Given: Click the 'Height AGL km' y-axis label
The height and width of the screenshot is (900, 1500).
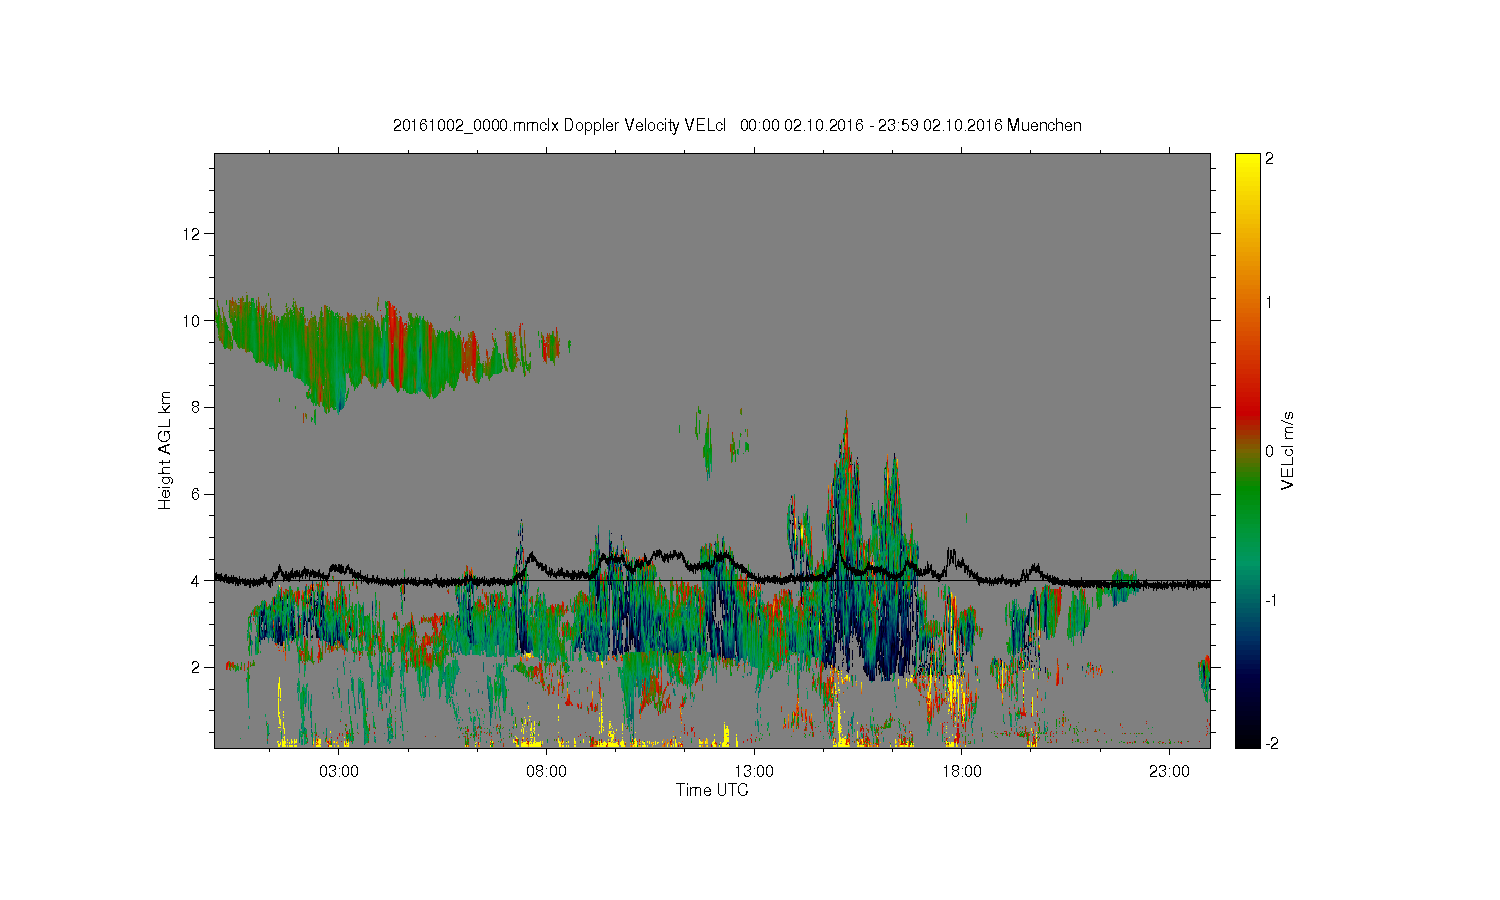Looking at the screenshot, I should (165, 450).
